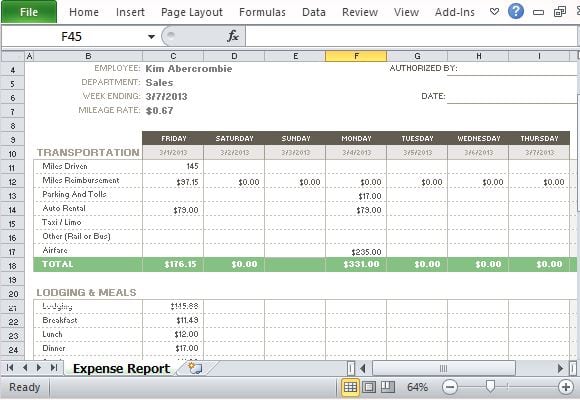This screenshot has width=580, height=400.
Task: Select column C header
Action: click(173, 56)
